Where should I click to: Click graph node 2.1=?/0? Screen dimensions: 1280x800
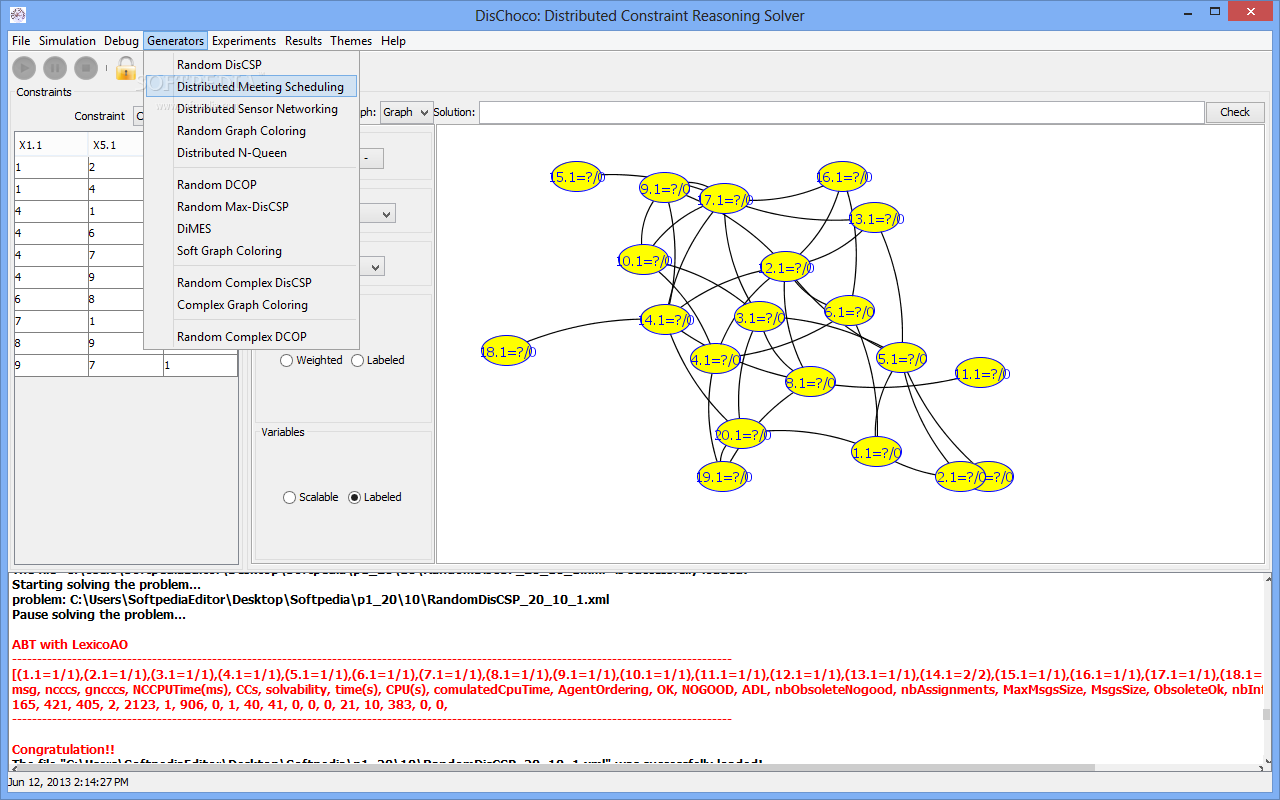(x=961, y=477)
